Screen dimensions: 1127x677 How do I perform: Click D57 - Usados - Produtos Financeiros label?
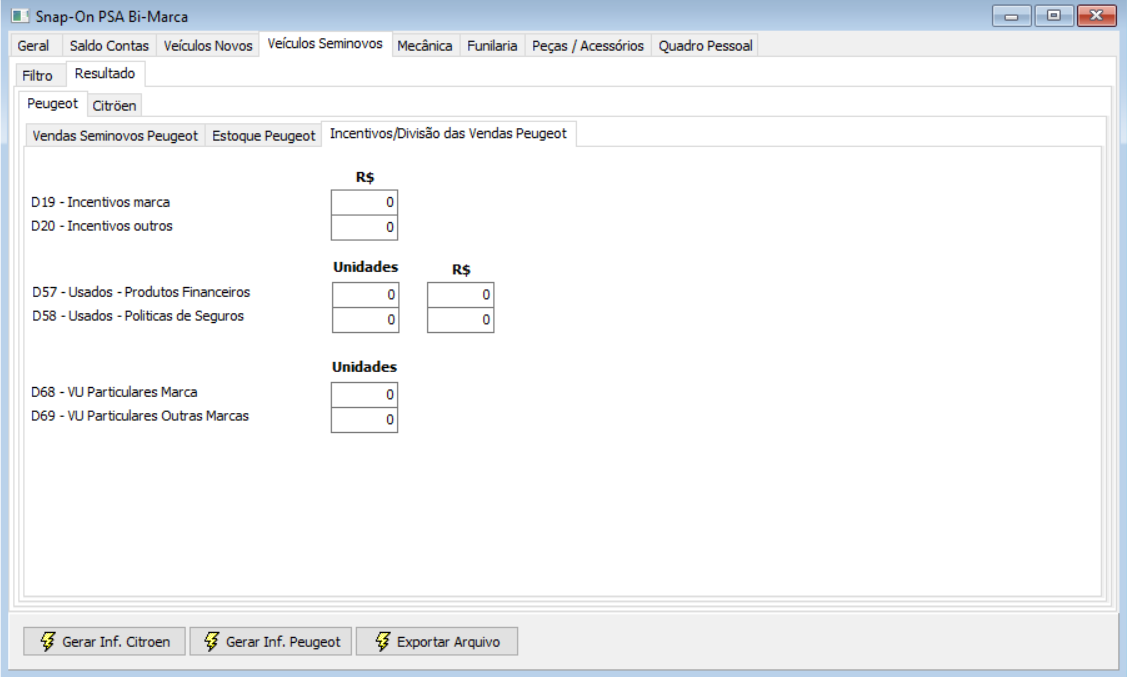[x=141, y=292]
